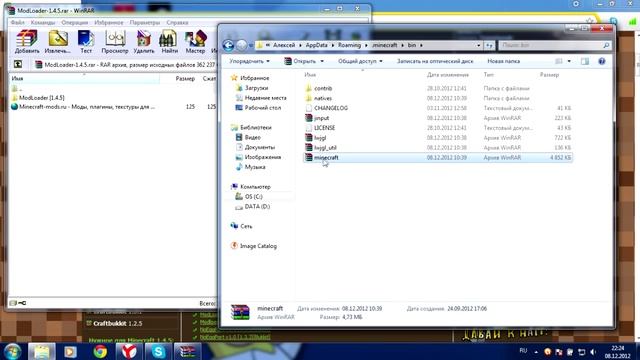
Task: Select contrib folder in file list
Action: (319, 88)
